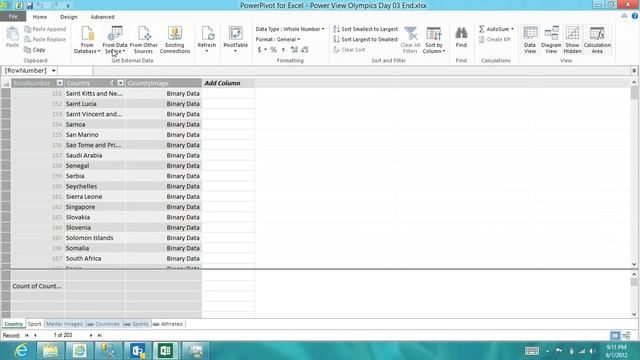Choose From Other Sources import

(x=143, y=40)
